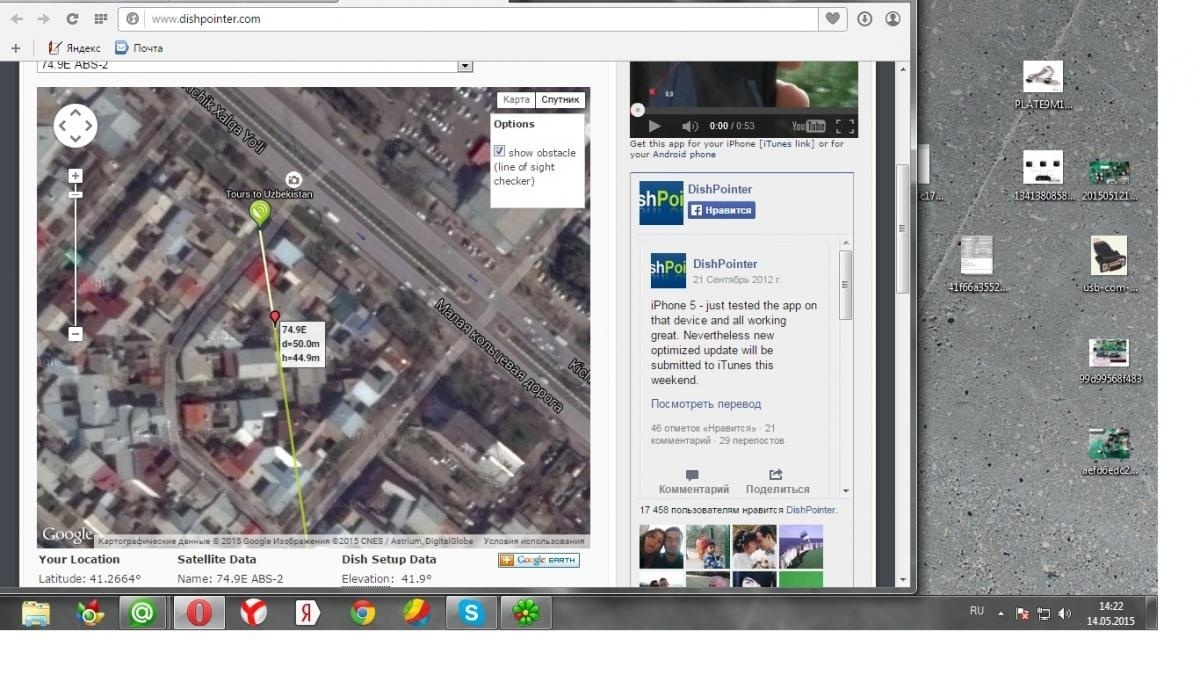The width and height of the screenshot is (1200, 675).
Task: Click Посмотреть перевод translation link
Action: 706,404
